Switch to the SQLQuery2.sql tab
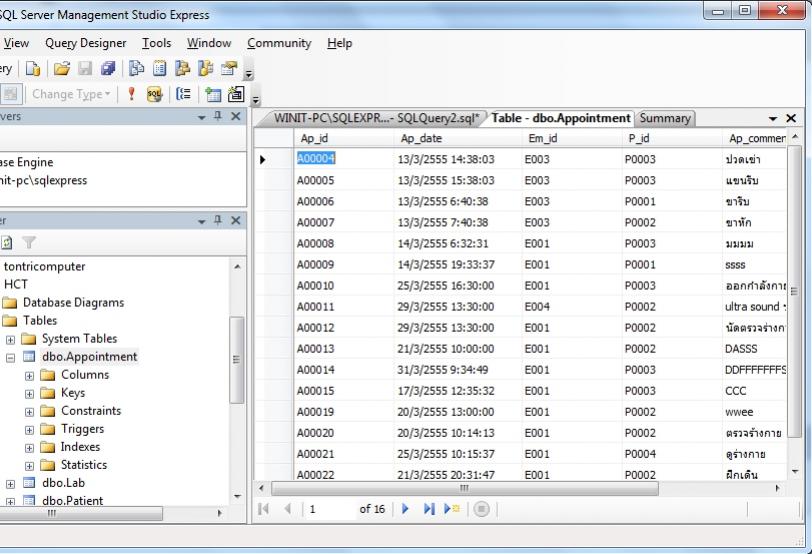 click(x=376, y=118)
